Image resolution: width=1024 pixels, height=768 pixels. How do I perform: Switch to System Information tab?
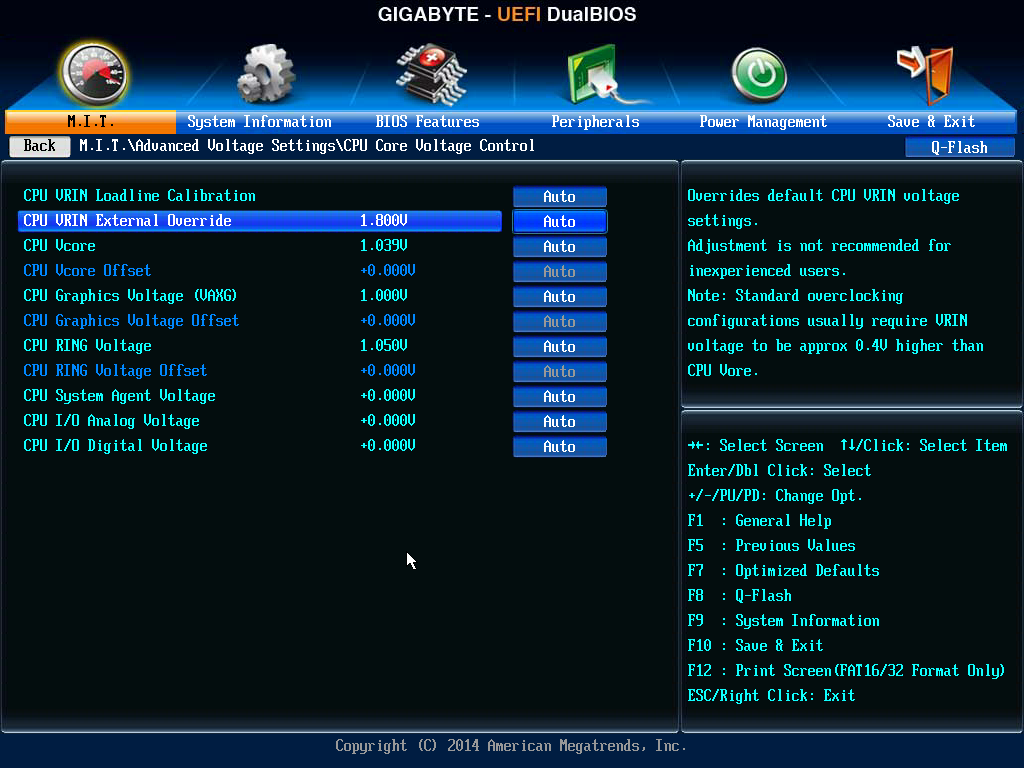click(x=259, y=121)
